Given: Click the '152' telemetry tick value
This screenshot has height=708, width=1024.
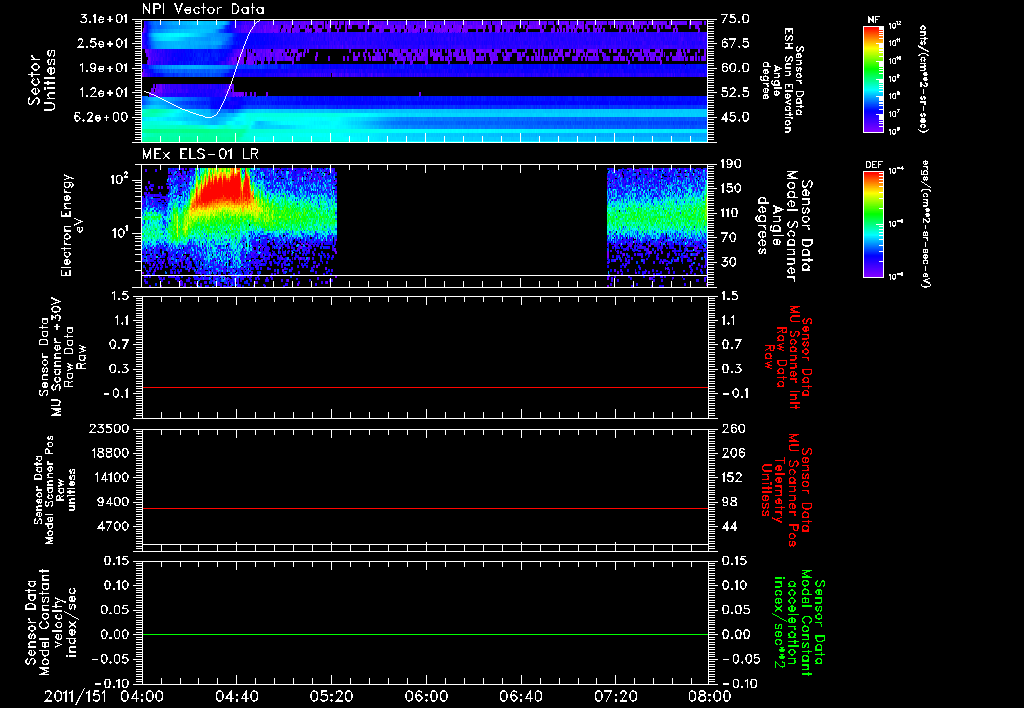Looking at the screenshot, I should coord(731,477).
